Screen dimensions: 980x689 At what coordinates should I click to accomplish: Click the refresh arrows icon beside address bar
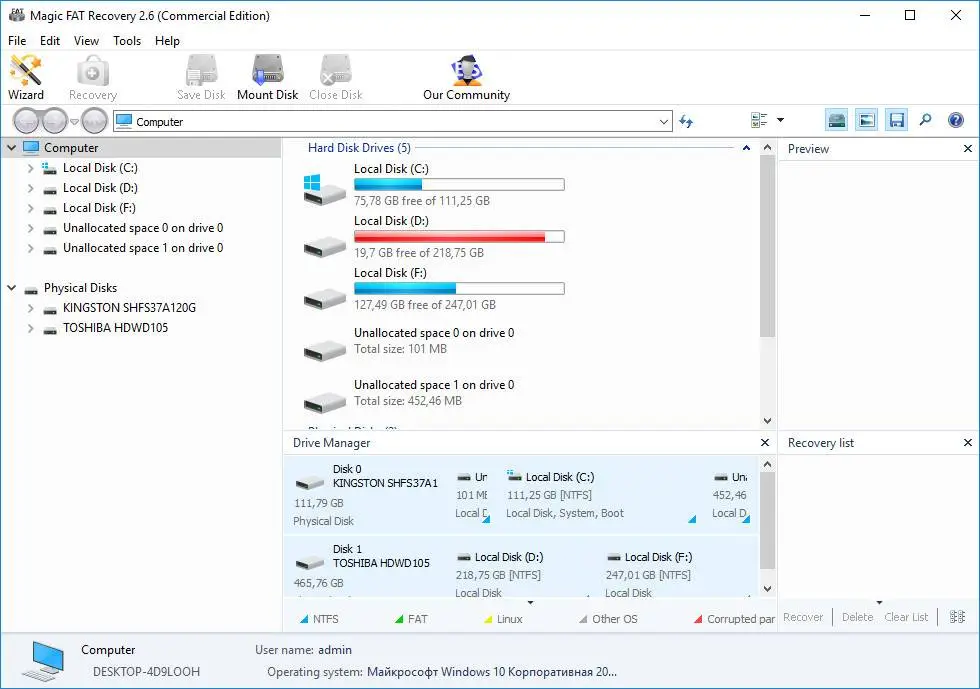686,121
